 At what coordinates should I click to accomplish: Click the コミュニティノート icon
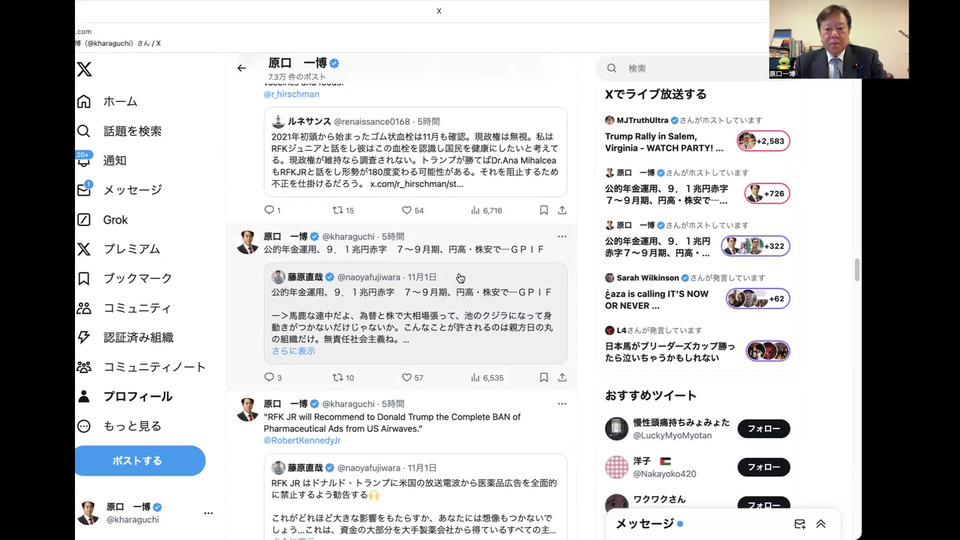pos(84,367)
